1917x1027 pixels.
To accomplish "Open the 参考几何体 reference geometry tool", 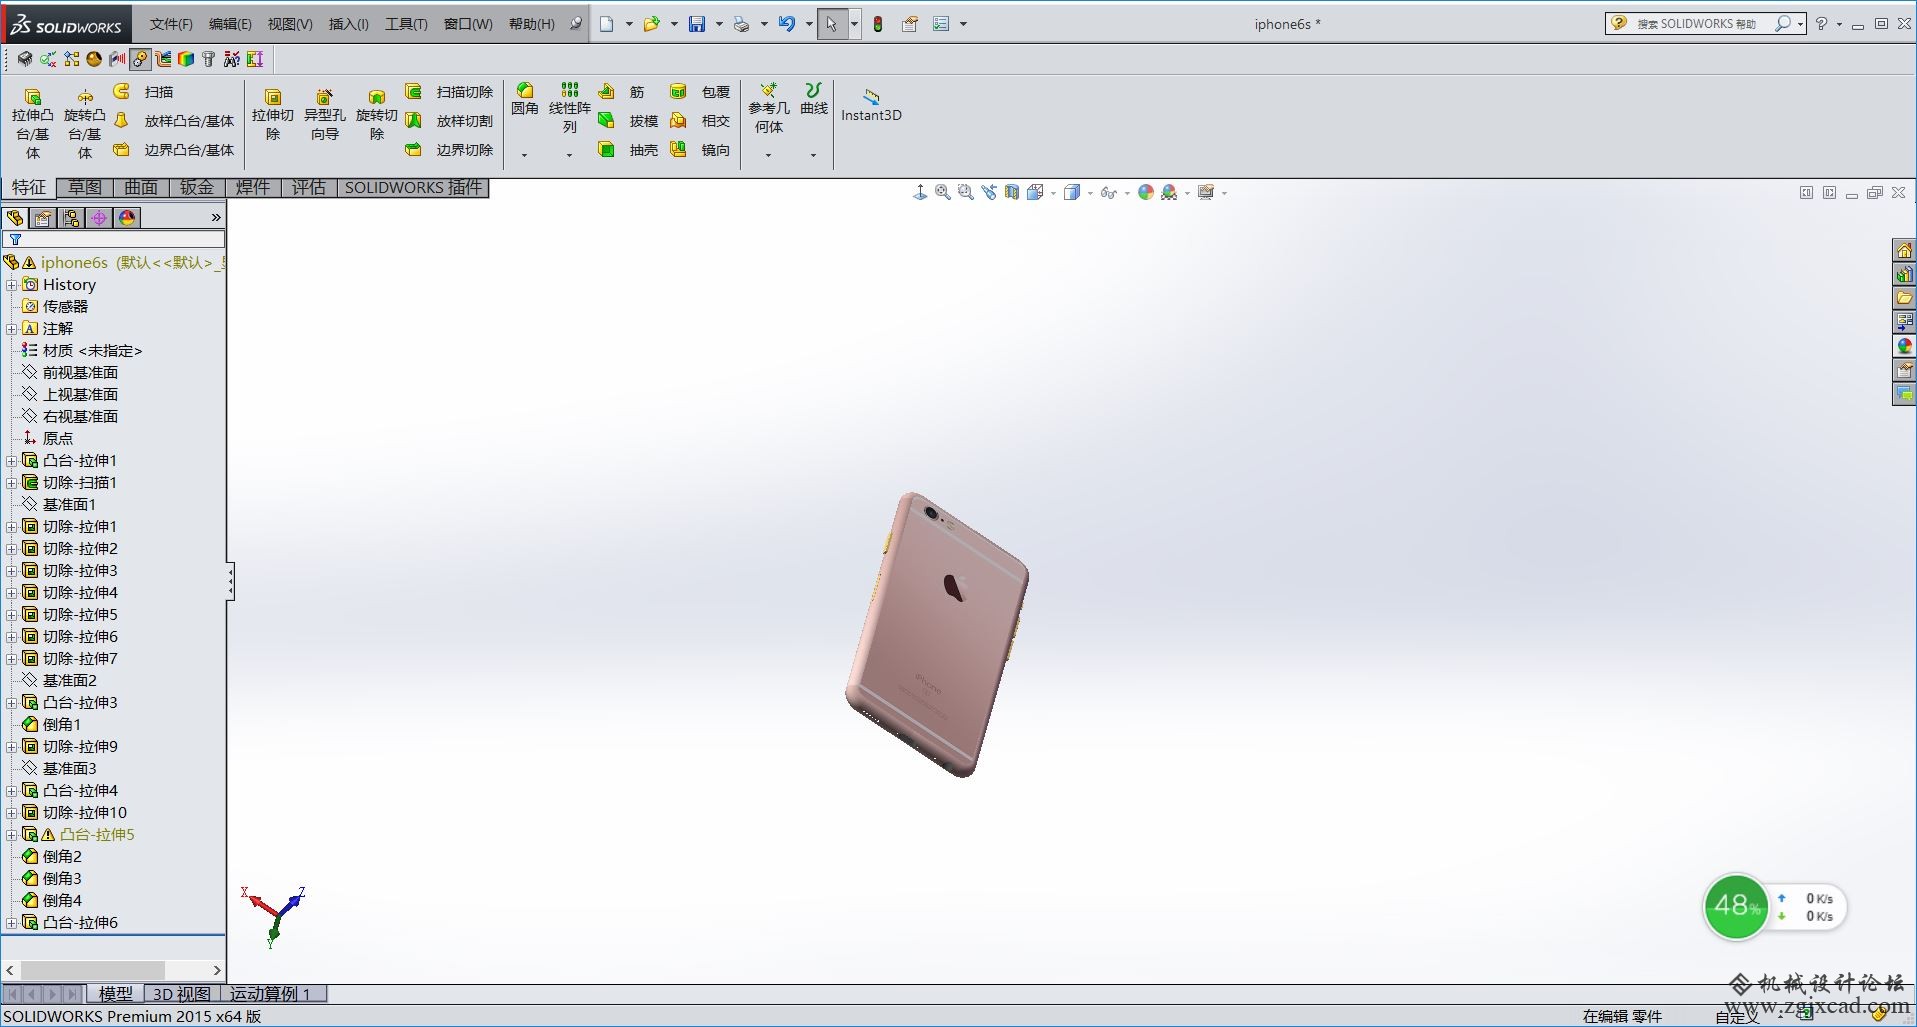I will [768, 108].
